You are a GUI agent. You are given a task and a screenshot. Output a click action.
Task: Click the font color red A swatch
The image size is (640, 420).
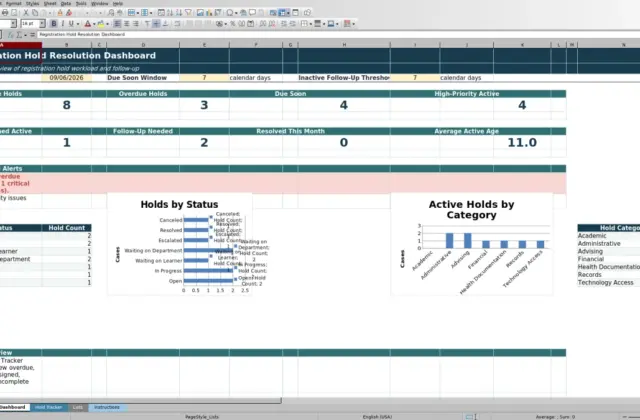(x=87, y=24)
